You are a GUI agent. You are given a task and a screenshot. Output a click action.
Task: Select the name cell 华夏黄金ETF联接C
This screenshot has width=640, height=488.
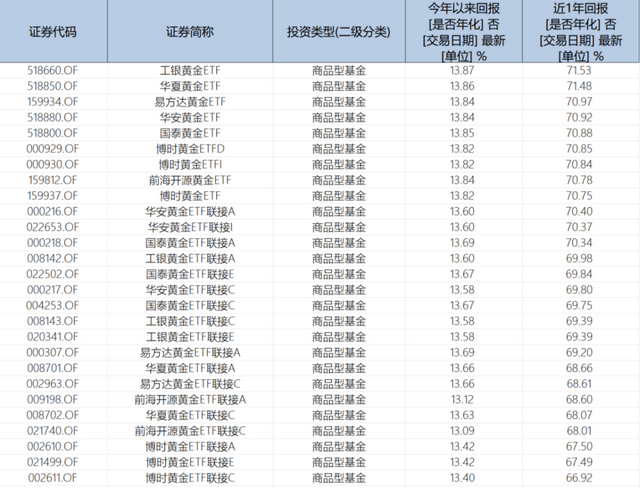[x=190, y=415]
